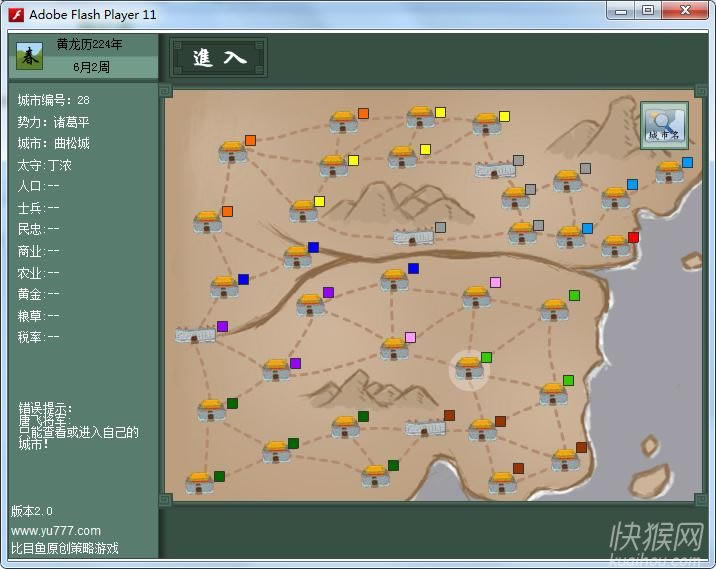Screen dimensions: 716x569
Task: Select the fortress wall with the brown flag
Action: point(425,427)
